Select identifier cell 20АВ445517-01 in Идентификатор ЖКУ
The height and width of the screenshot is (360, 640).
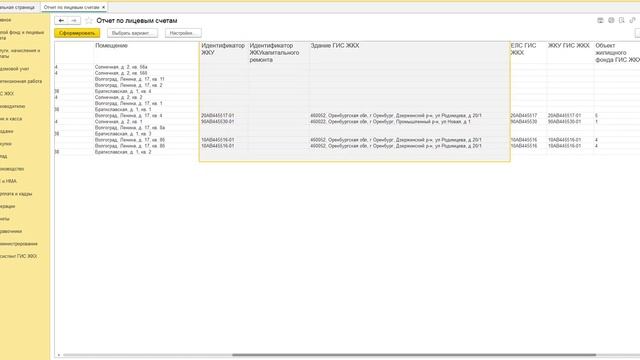point(218,116)
